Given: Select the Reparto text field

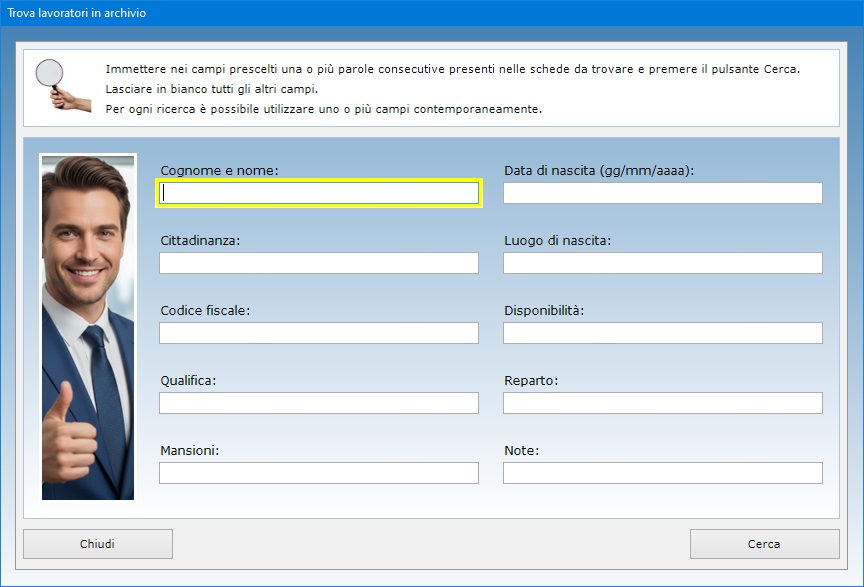Looking at the screenshot, I should 662,403.
